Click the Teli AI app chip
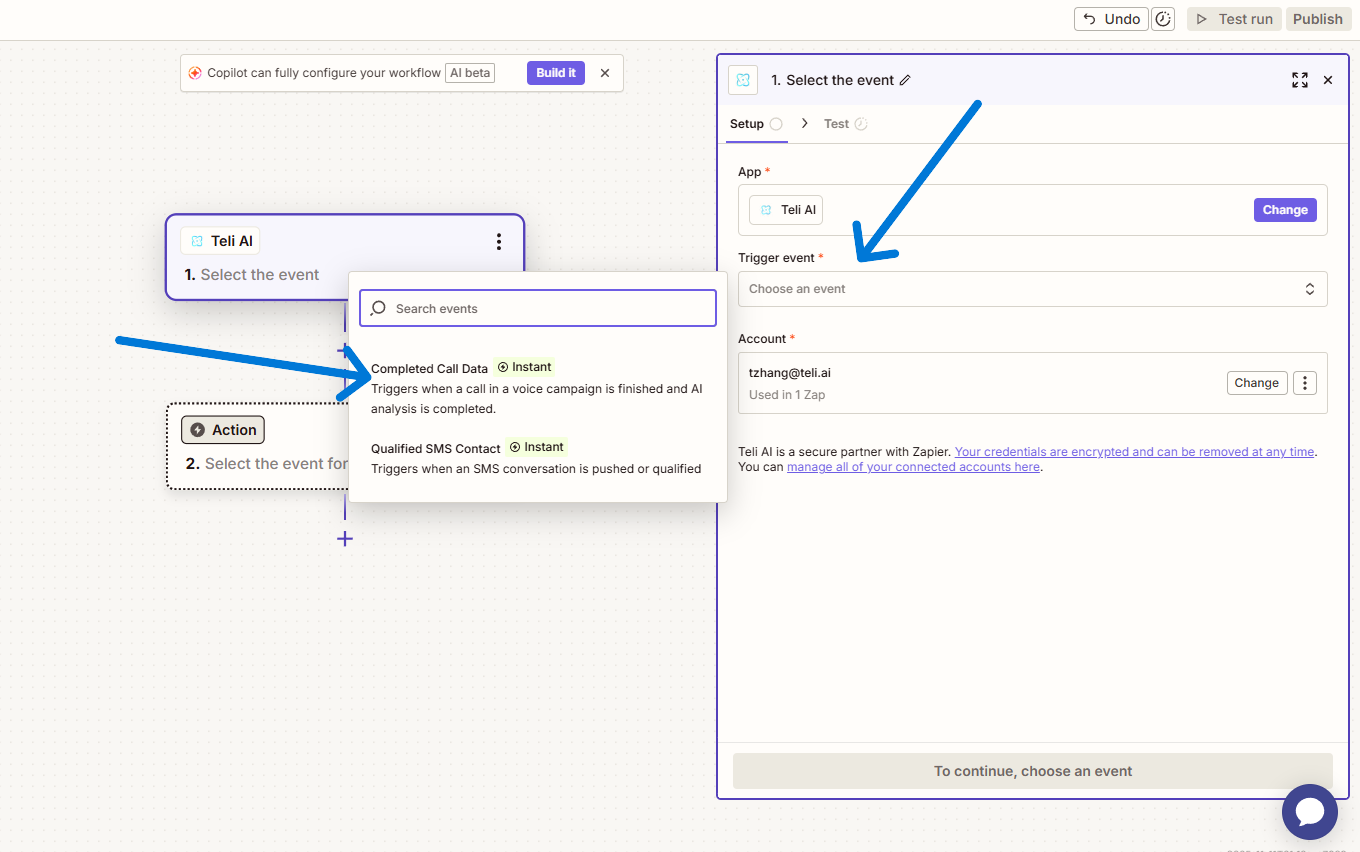The image size is (1360, 852). pyautogui.click(x=786, y=210)
